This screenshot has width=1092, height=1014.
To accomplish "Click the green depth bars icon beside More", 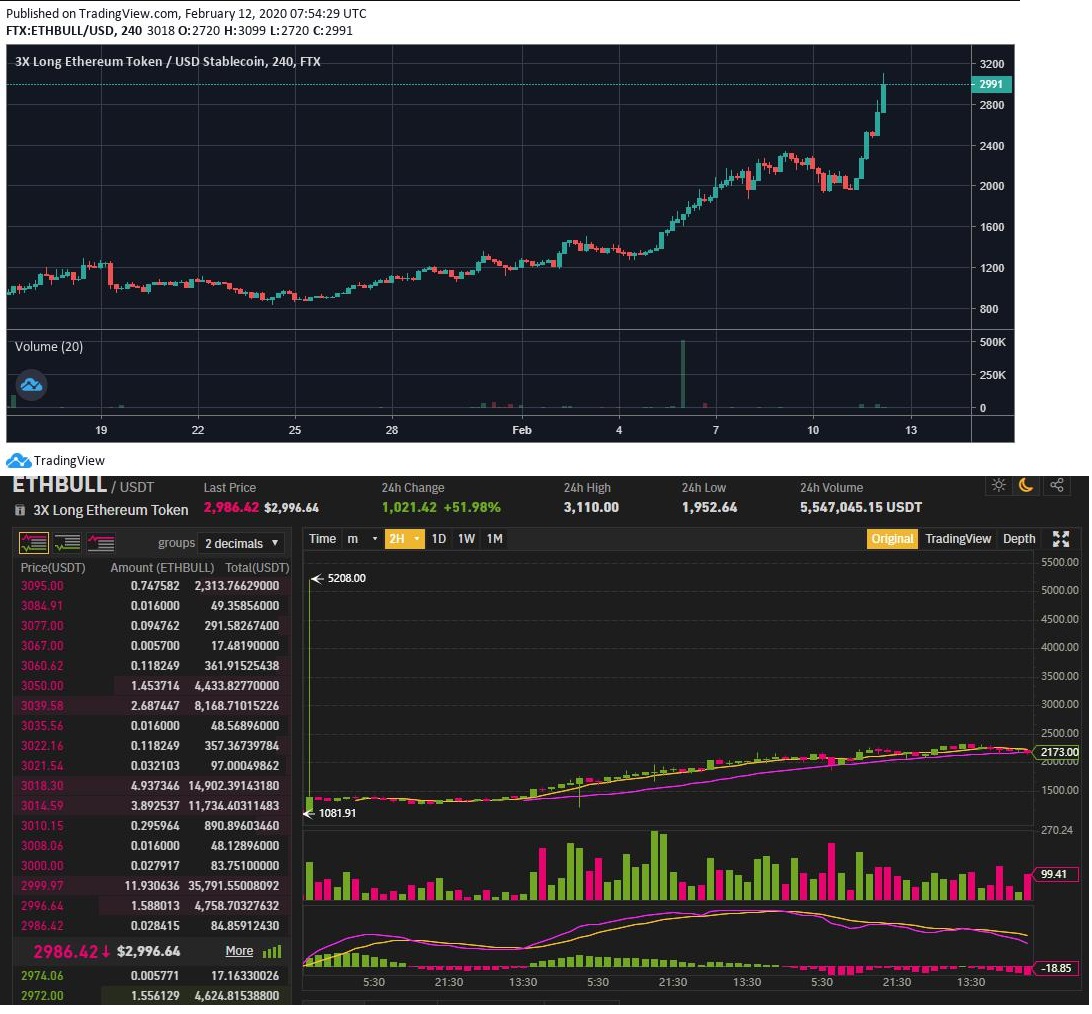I will click(272, 951).
